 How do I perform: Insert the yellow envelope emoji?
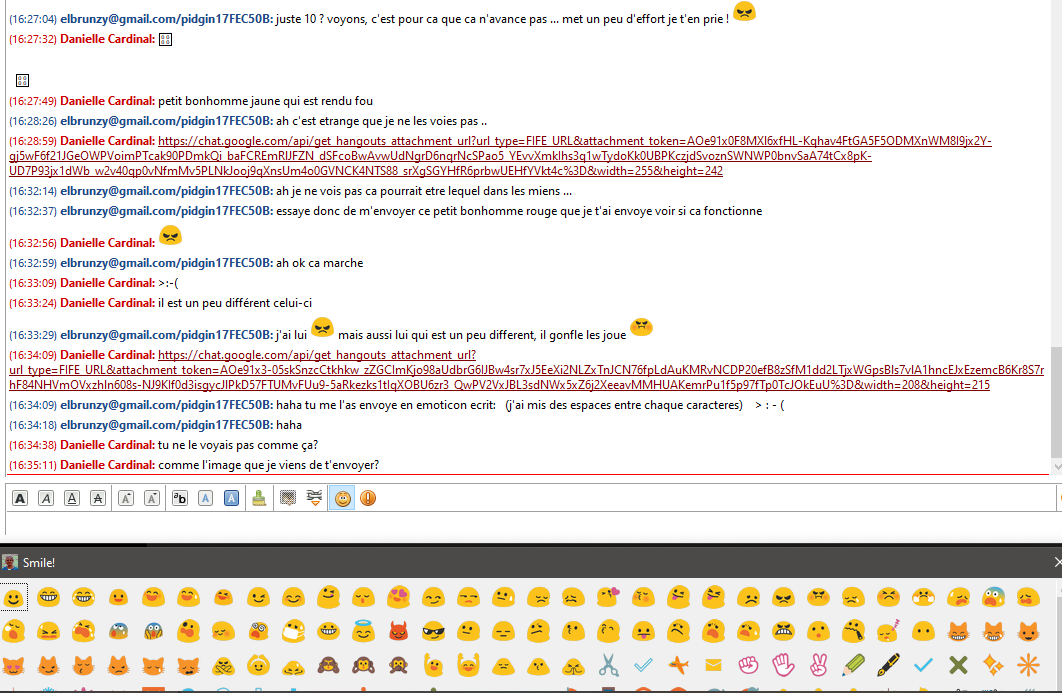click(x=713, y=666)
